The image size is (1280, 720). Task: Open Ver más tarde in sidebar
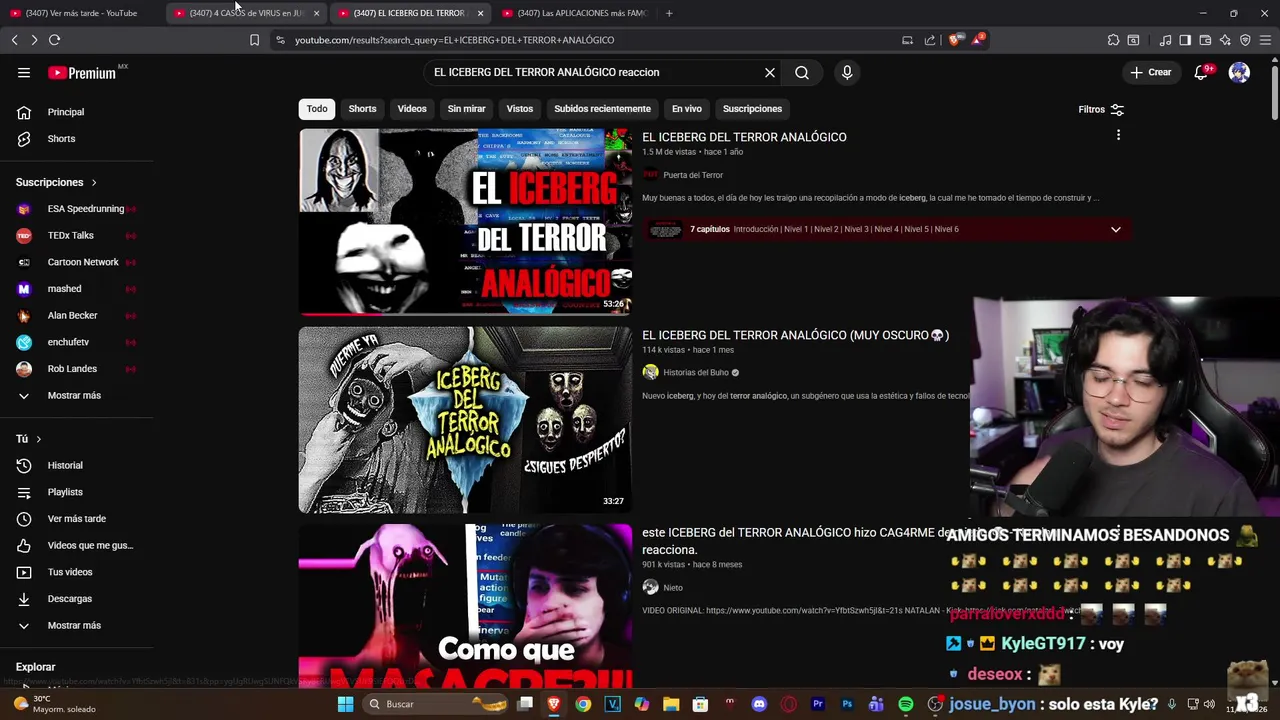[77, 519]
